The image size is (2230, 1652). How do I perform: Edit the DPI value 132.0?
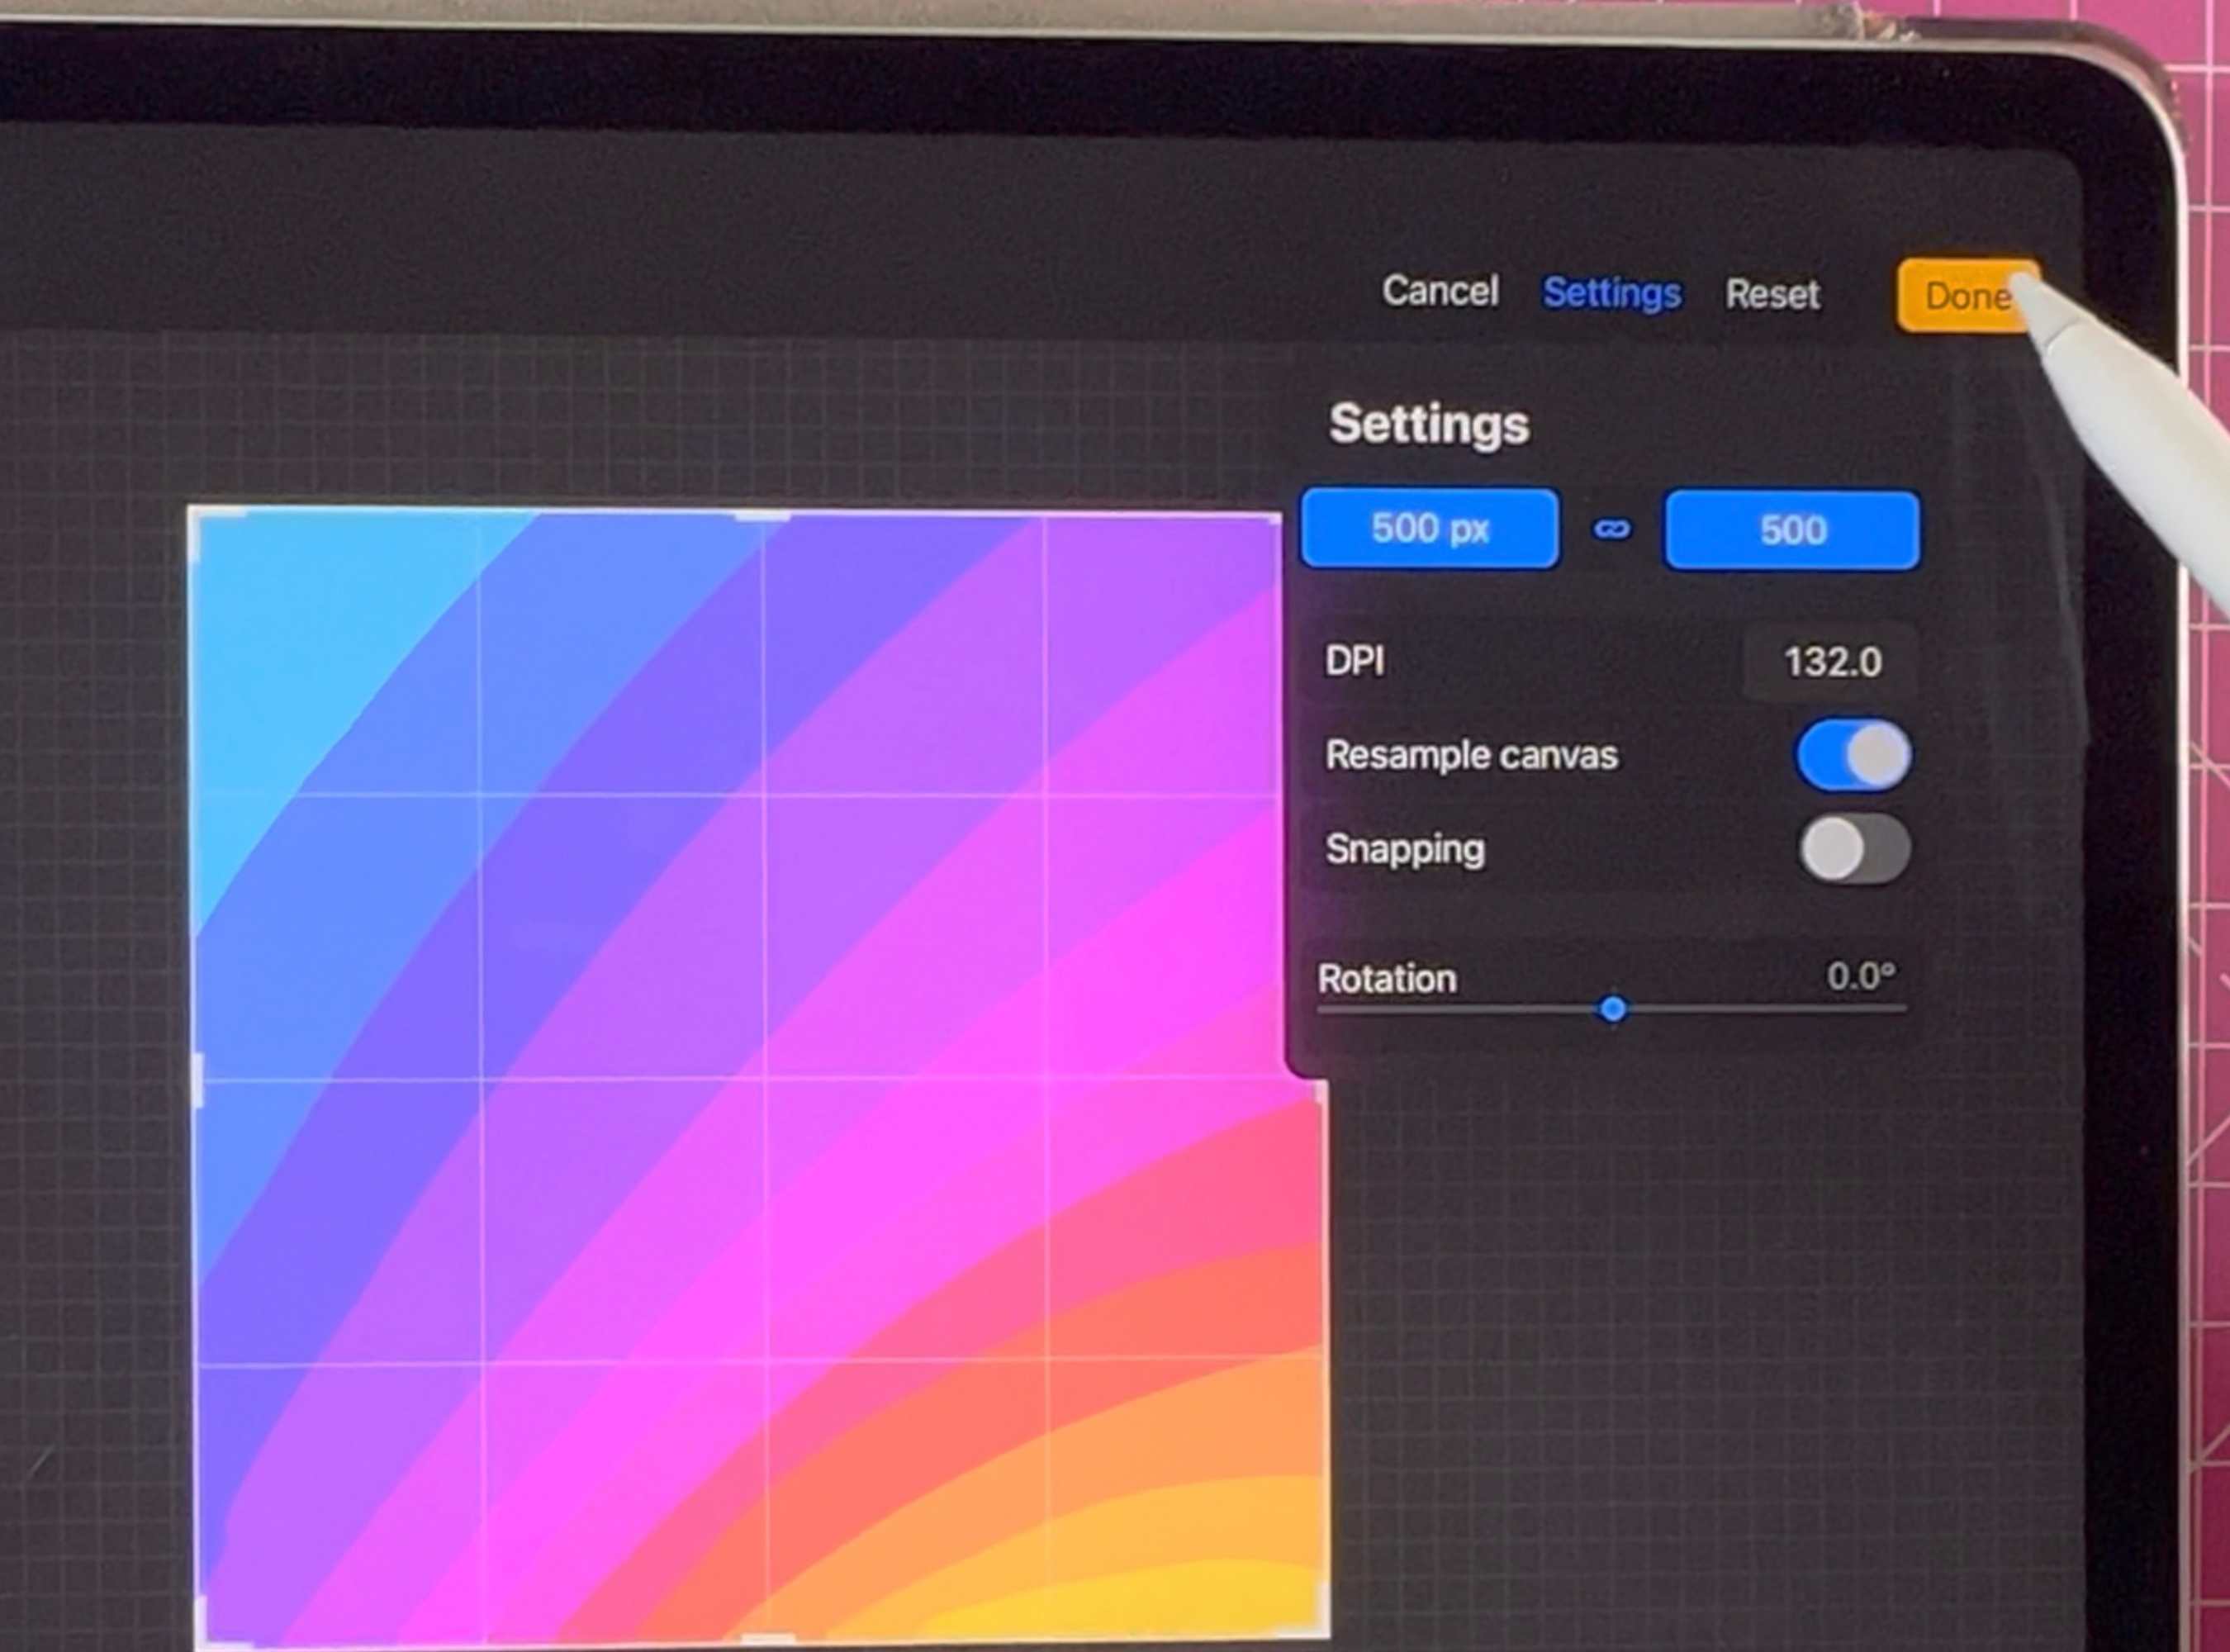point(1831,662)
